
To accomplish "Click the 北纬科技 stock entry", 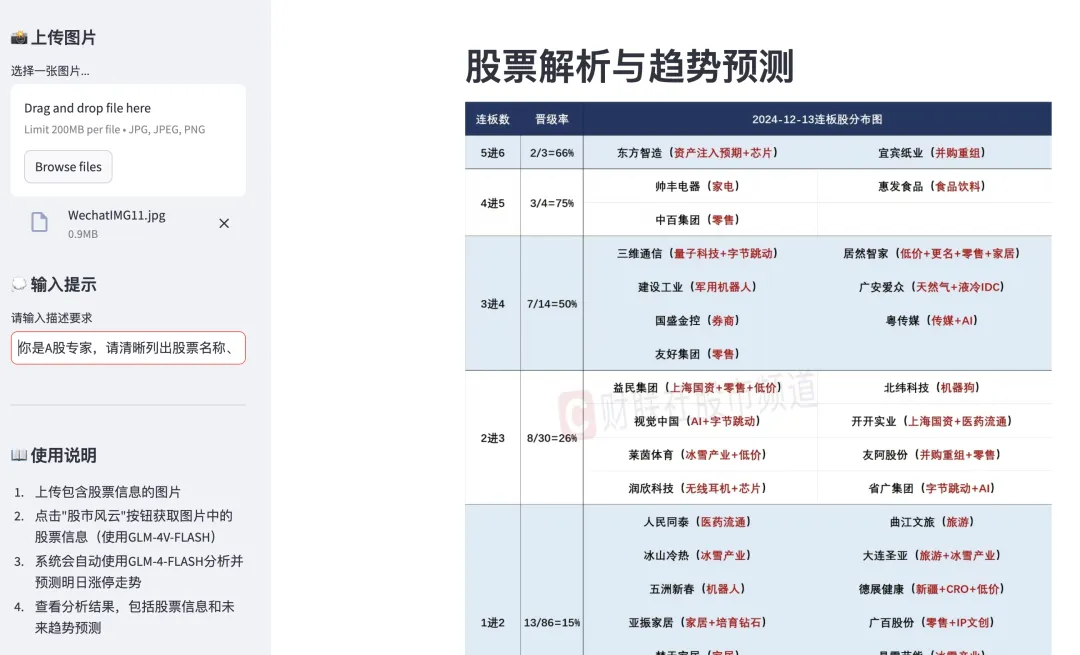I will coord(932,388).
